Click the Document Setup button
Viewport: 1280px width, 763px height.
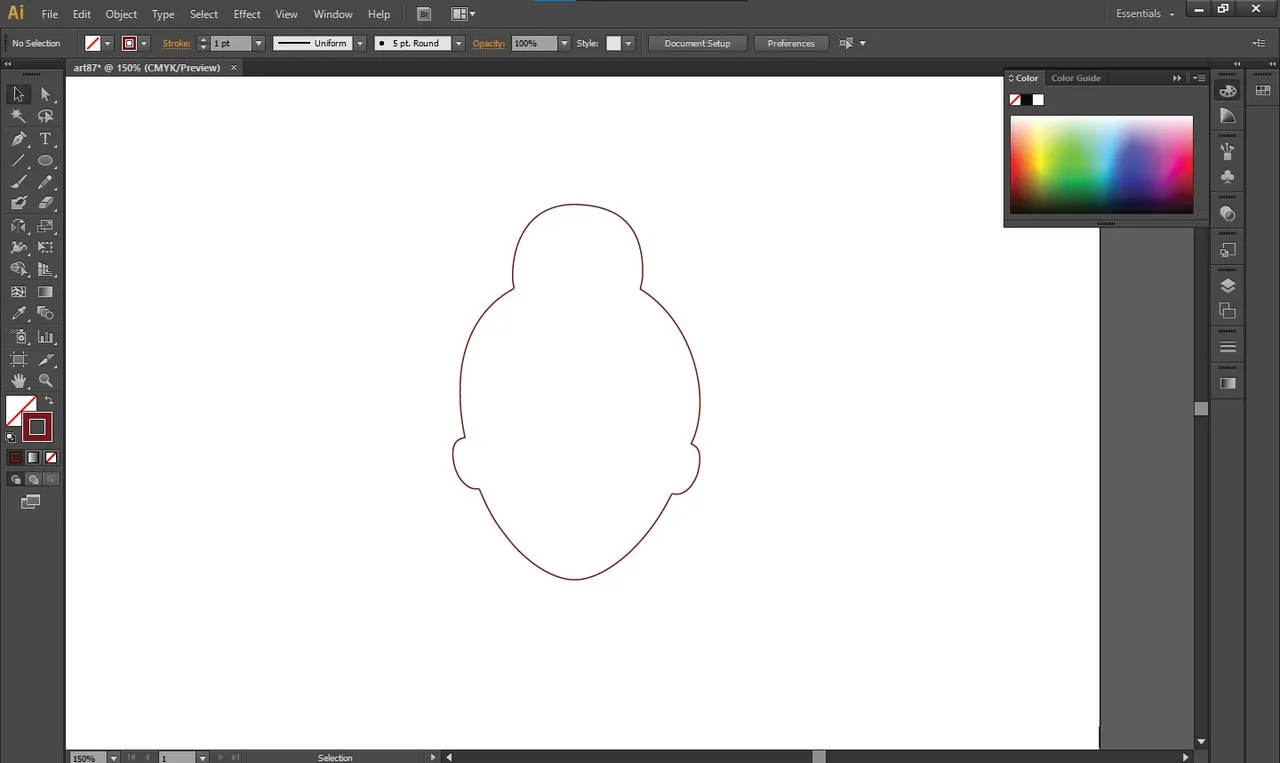click(x=697, y=43)
